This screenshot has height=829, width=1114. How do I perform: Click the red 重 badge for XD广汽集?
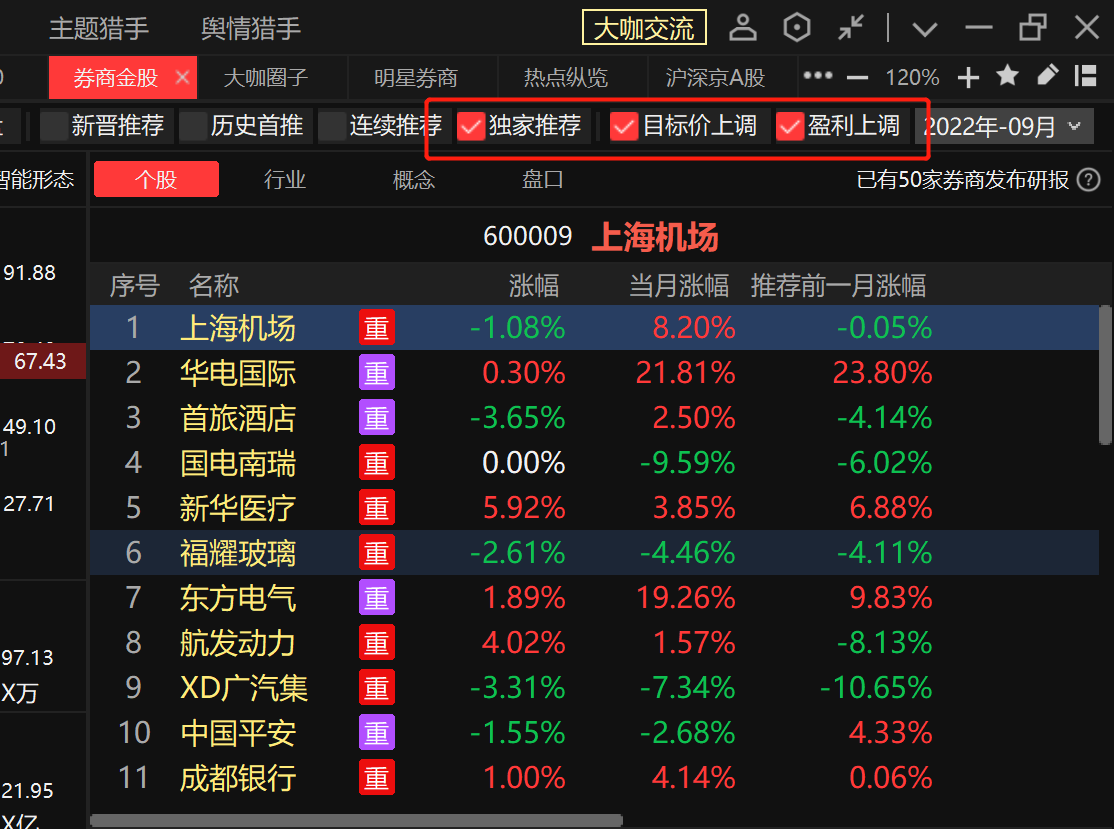pyautogui.click(x=377, y=688)
